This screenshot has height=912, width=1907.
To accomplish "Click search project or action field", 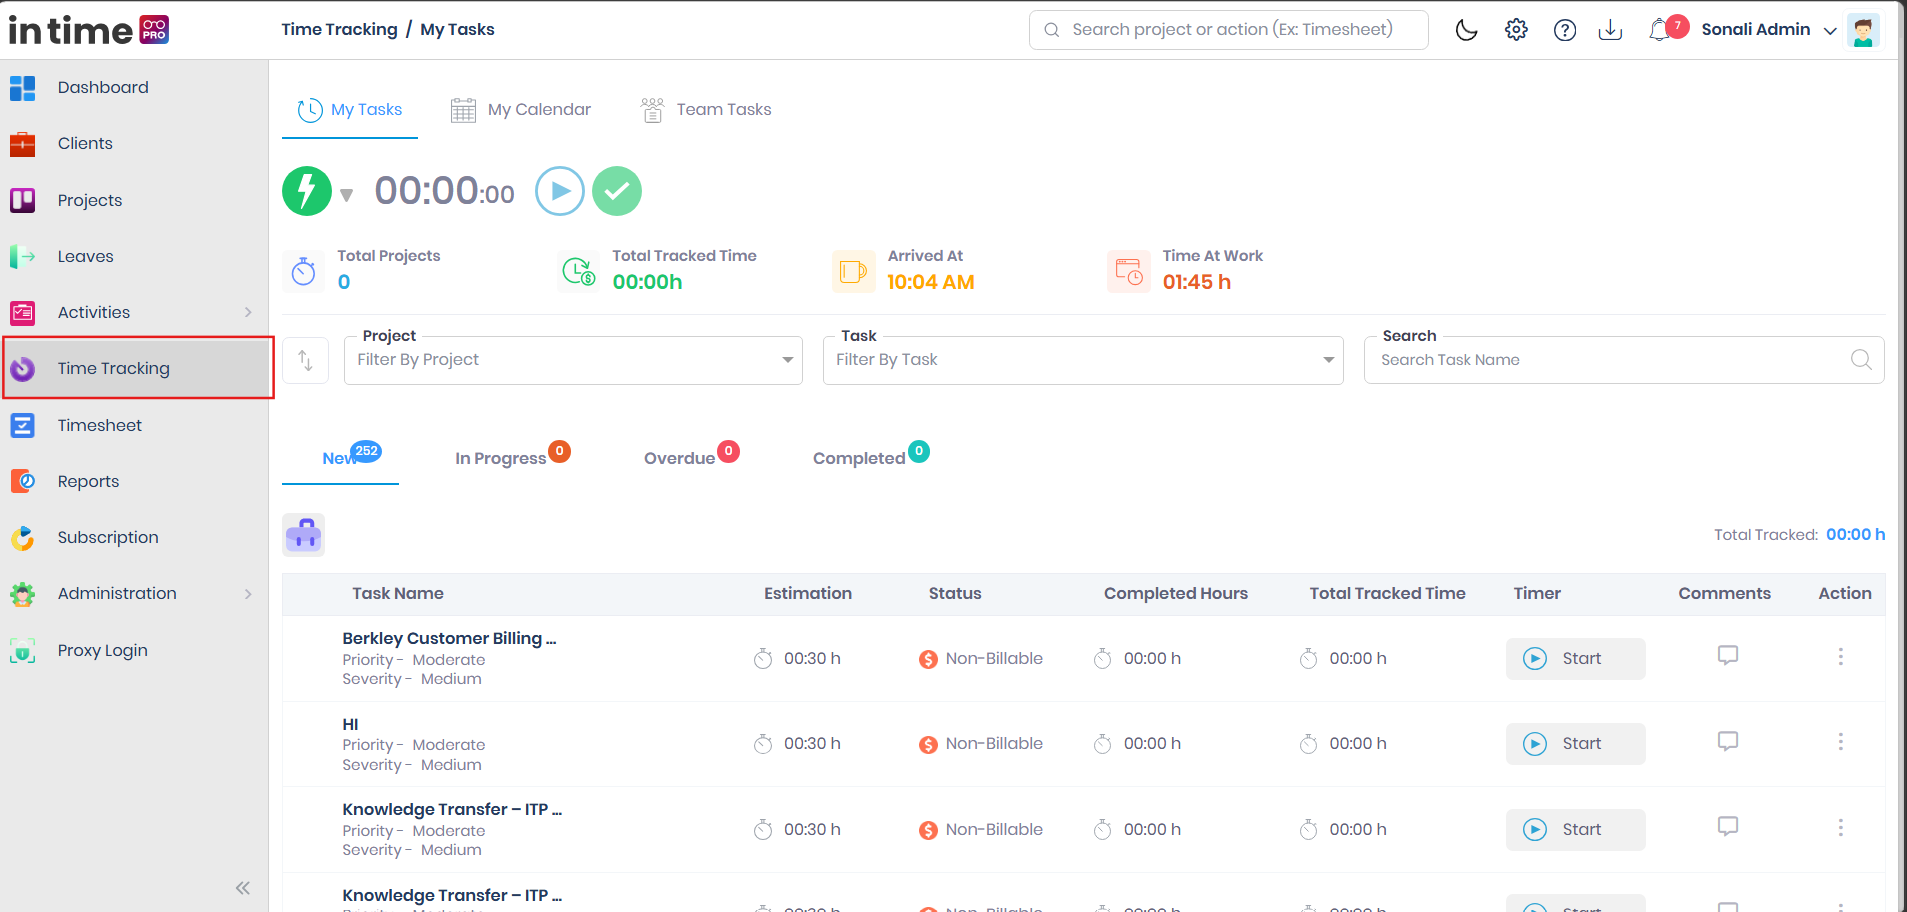I will tap(1228, 30).
